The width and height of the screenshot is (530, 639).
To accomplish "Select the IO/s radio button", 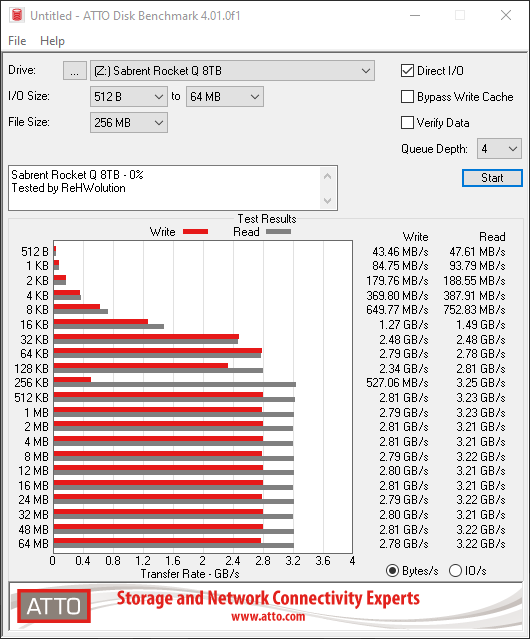I will click(455, 571).
